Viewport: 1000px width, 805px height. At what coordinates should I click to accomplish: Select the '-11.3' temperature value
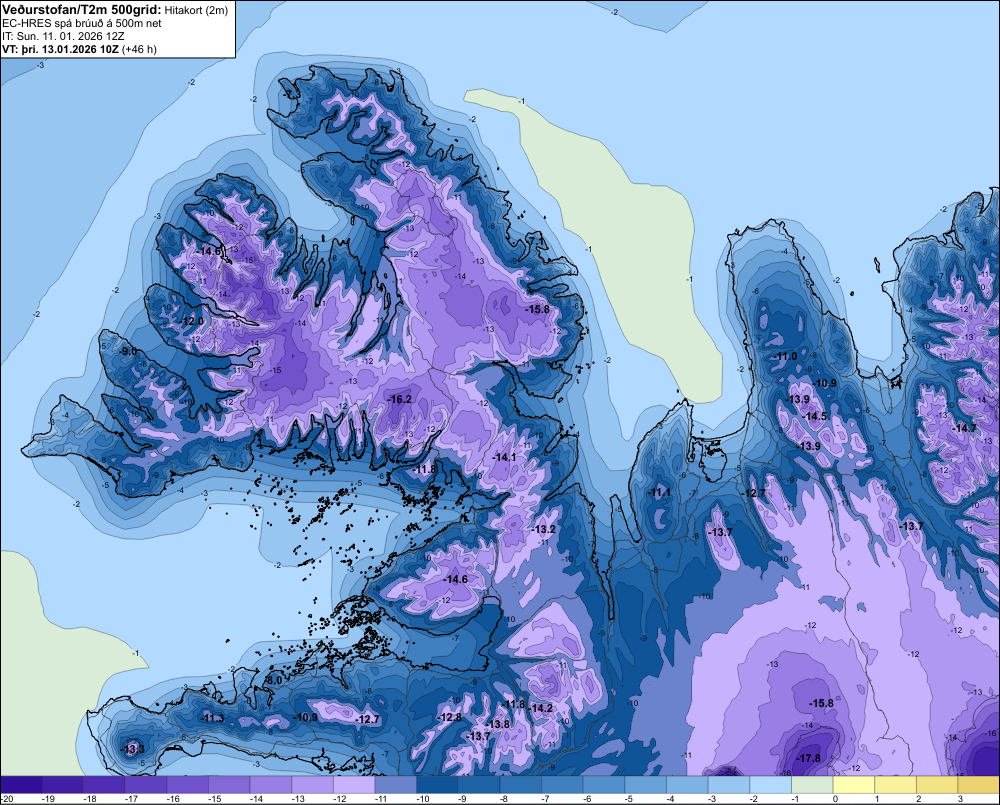212,718
